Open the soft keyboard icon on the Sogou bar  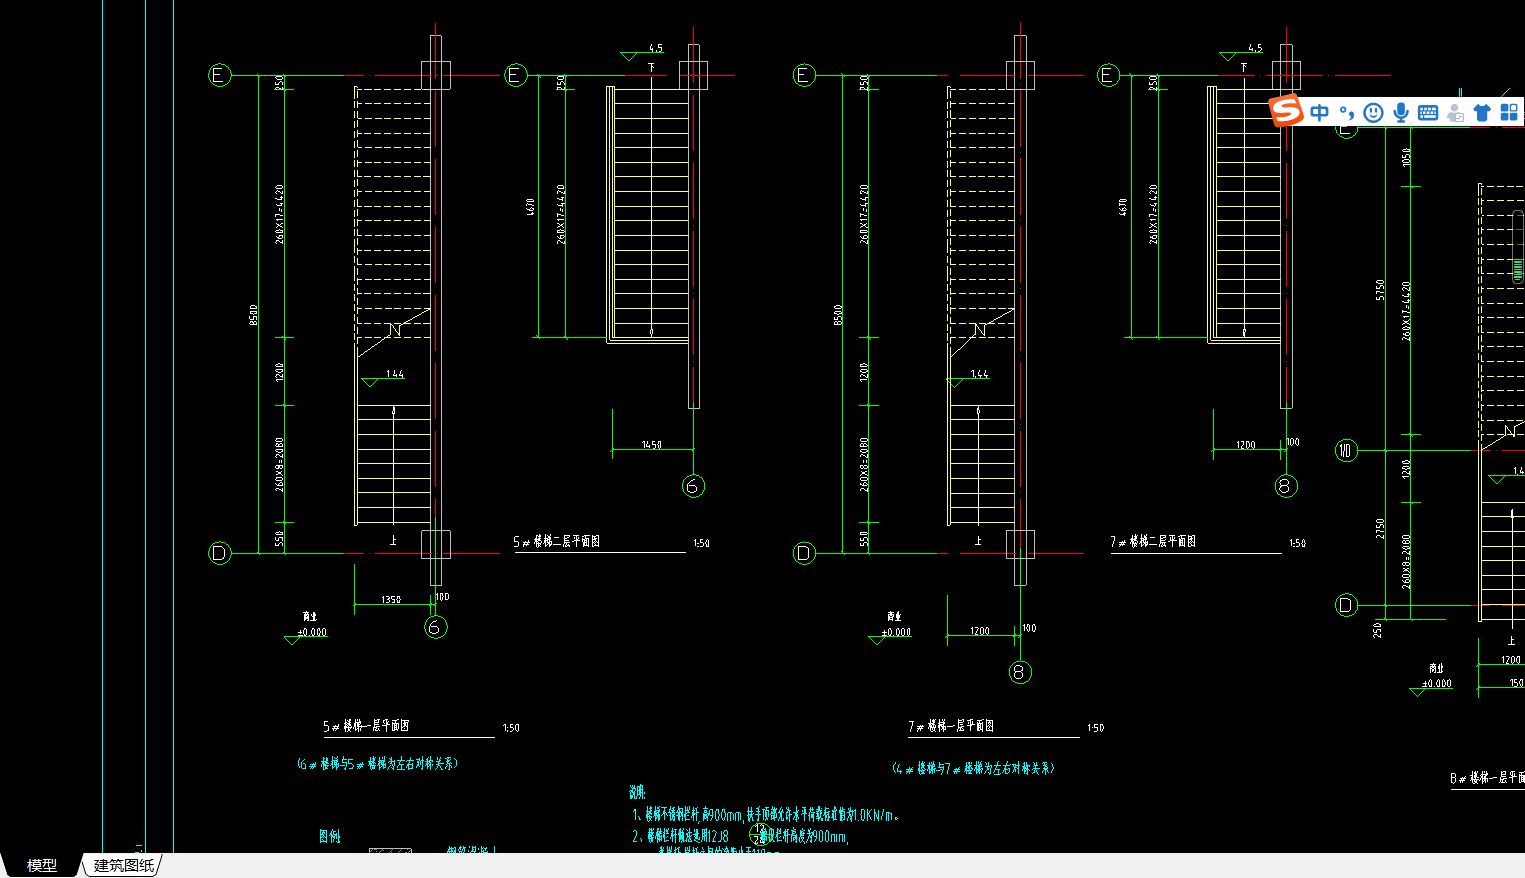pyautogui.click(x=1428, y=113)
